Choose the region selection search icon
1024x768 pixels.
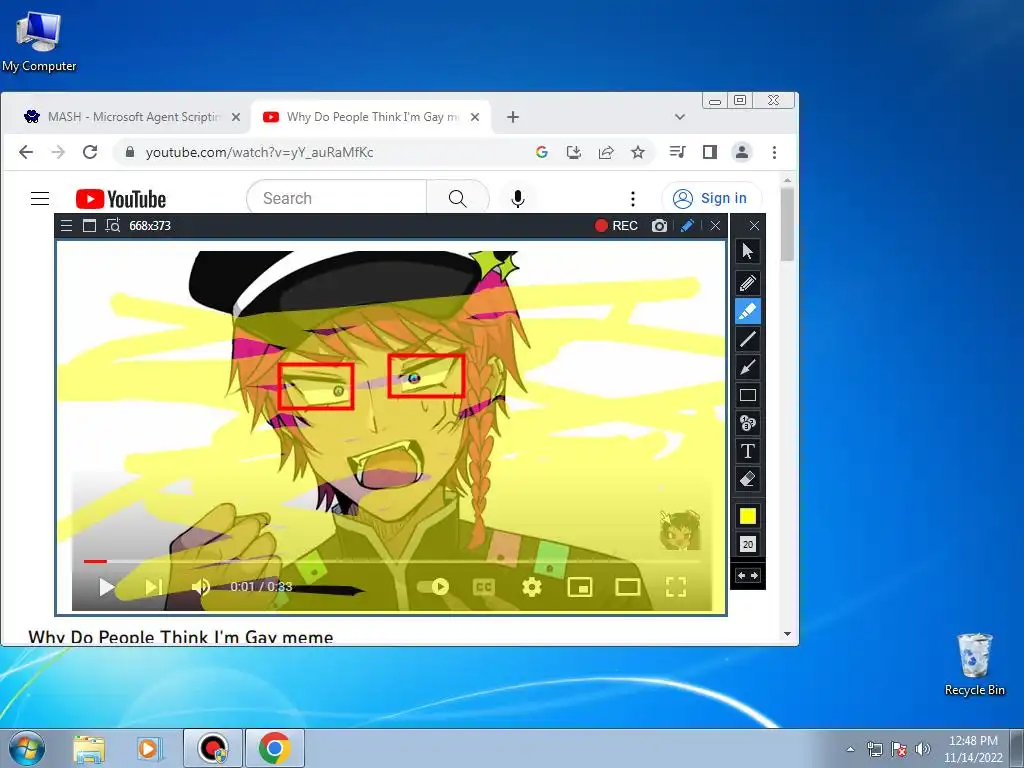[x=113, y=226]
